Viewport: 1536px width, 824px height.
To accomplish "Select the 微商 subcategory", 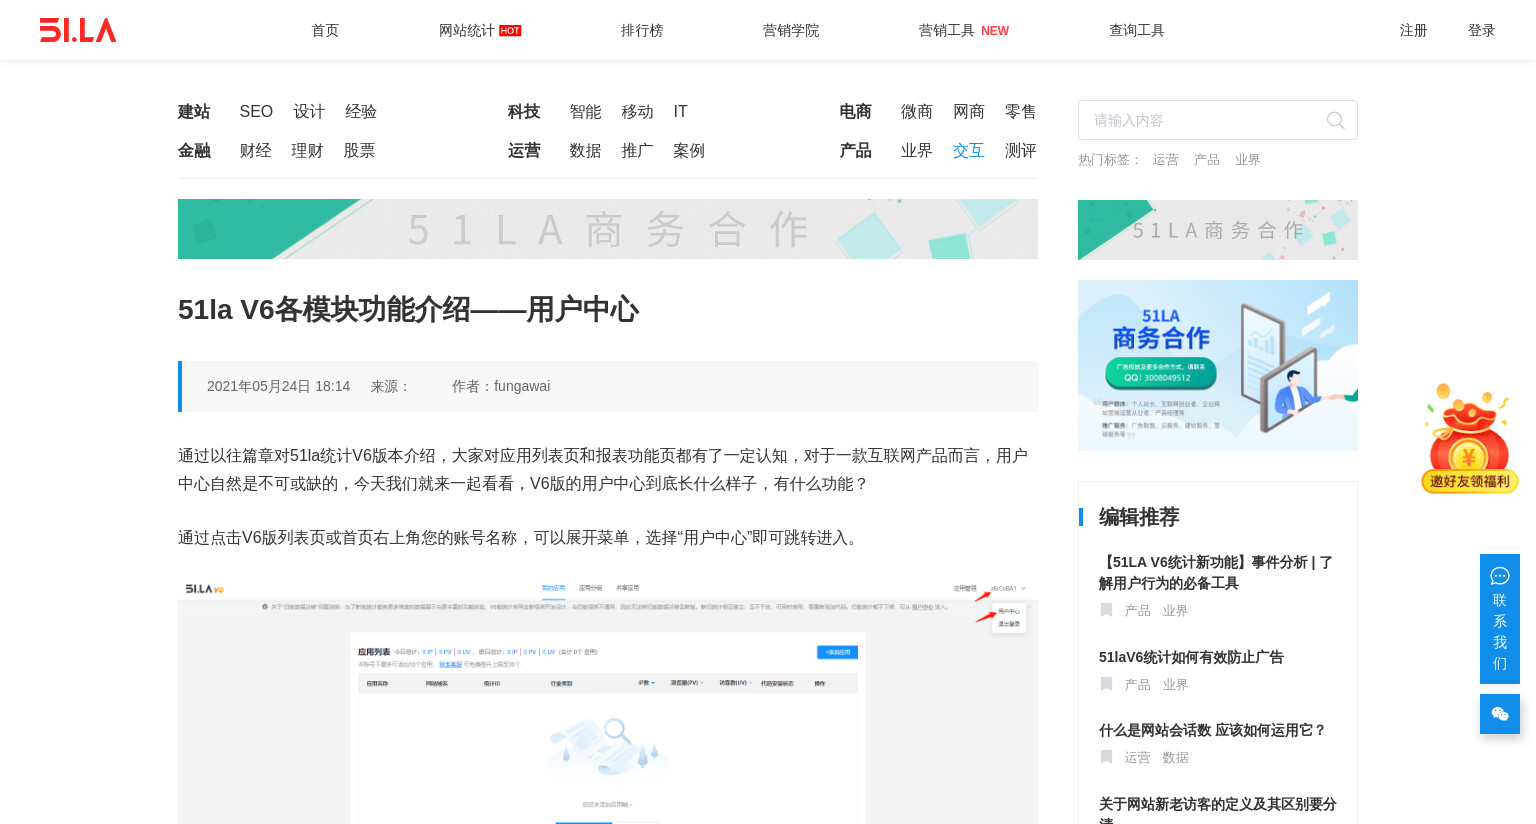I will click(917, 111).
